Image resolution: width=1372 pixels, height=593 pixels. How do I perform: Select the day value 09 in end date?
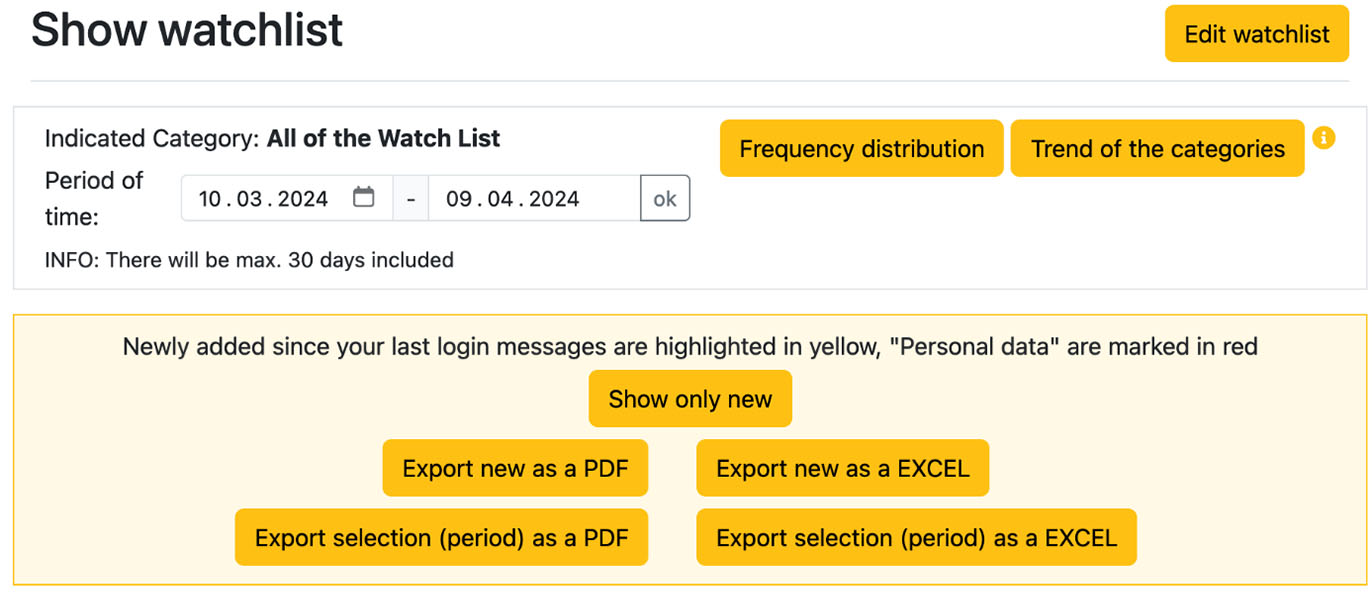tap(459, 199)
